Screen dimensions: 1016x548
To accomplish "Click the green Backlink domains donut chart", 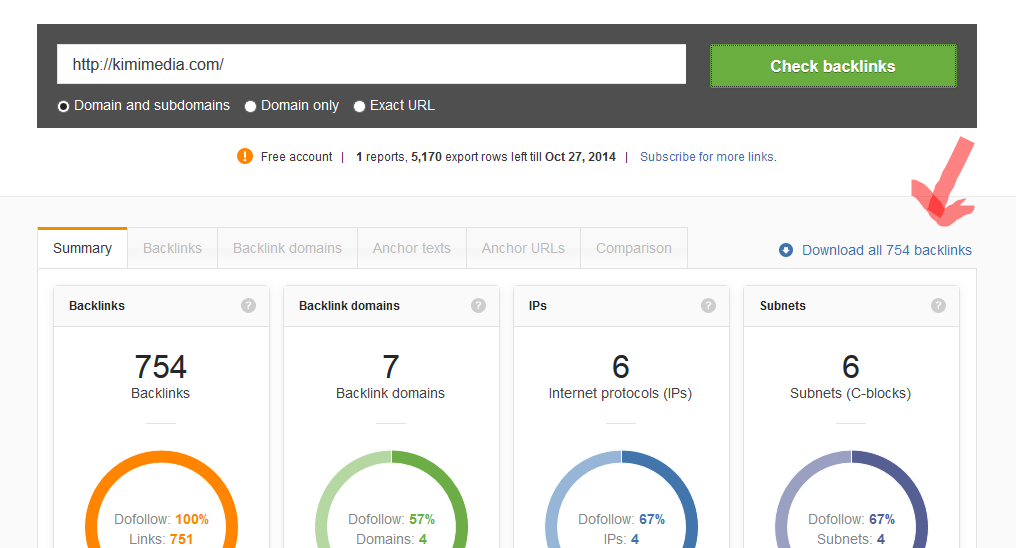I will tap(391, 499).
